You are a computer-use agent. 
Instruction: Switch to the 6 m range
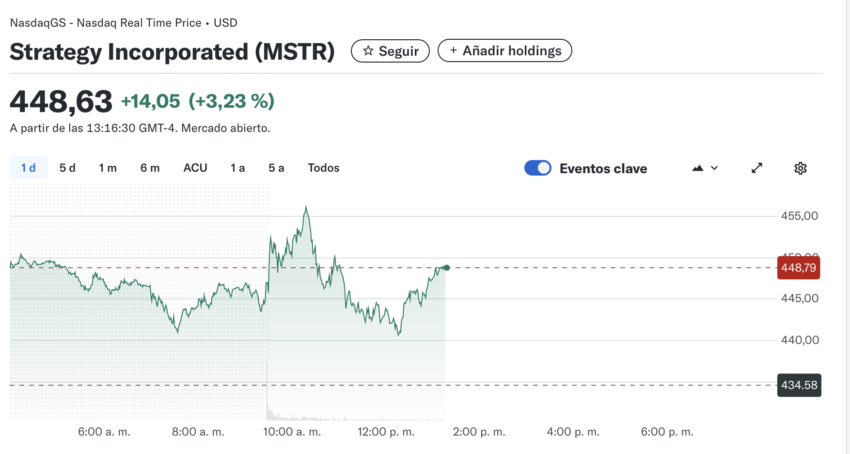[150, 168]
